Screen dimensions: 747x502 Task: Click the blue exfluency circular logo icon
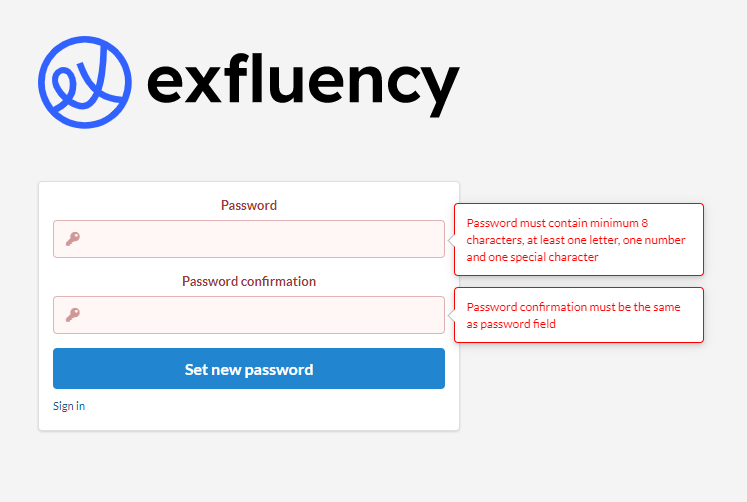[85, 82]
